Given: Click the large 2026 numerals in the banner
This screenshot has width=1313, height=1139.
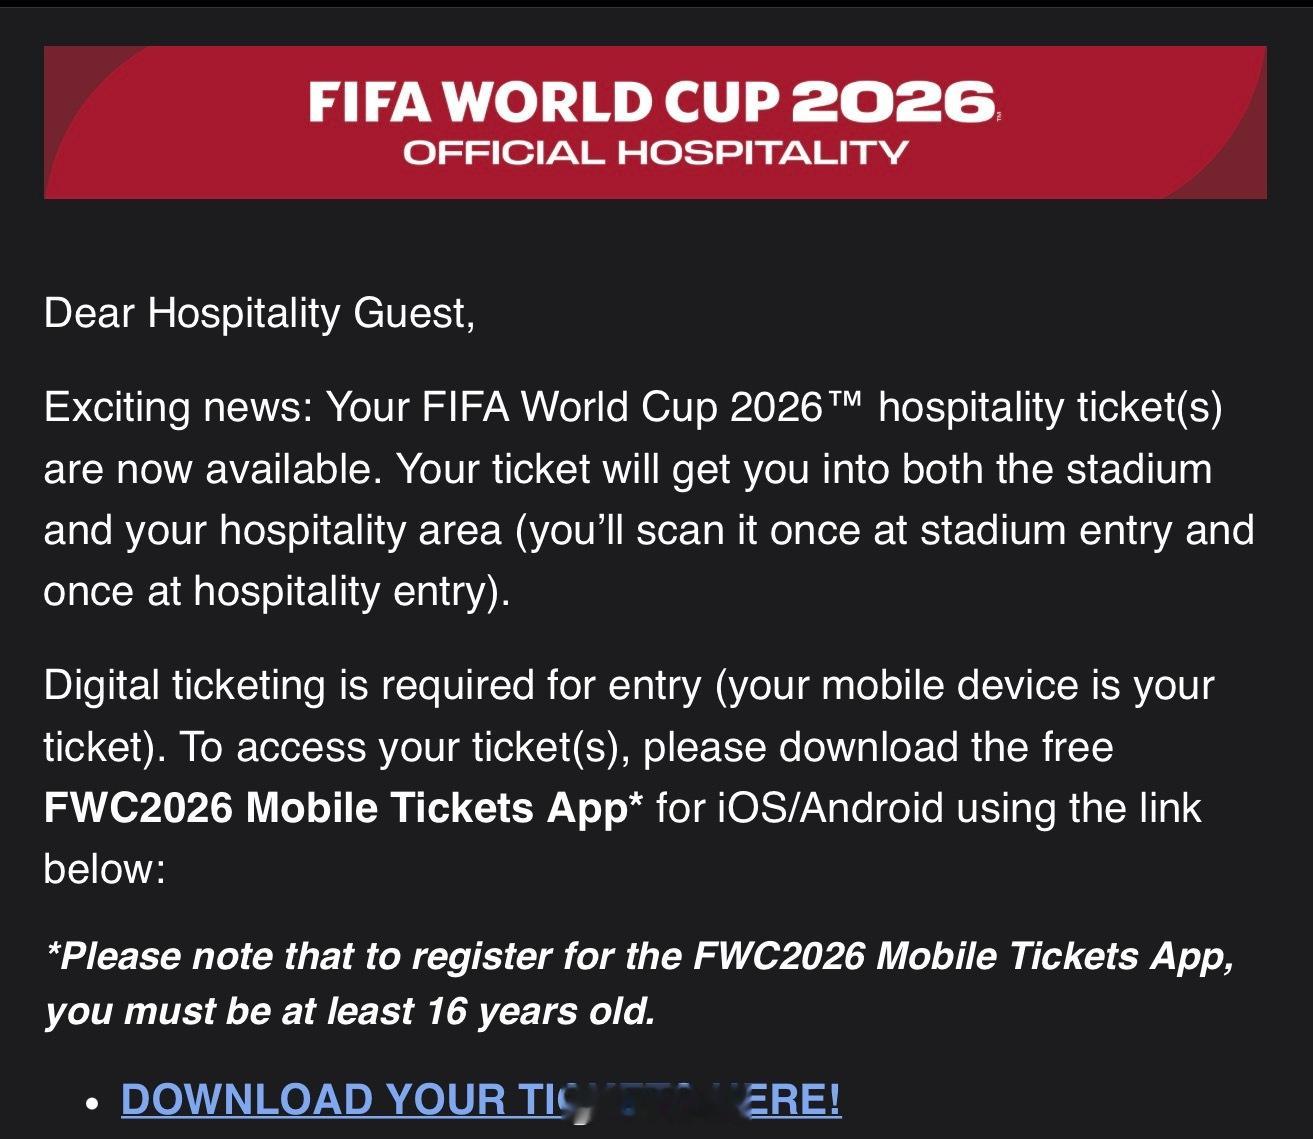Looking at the screenshot, I should 895,102.
